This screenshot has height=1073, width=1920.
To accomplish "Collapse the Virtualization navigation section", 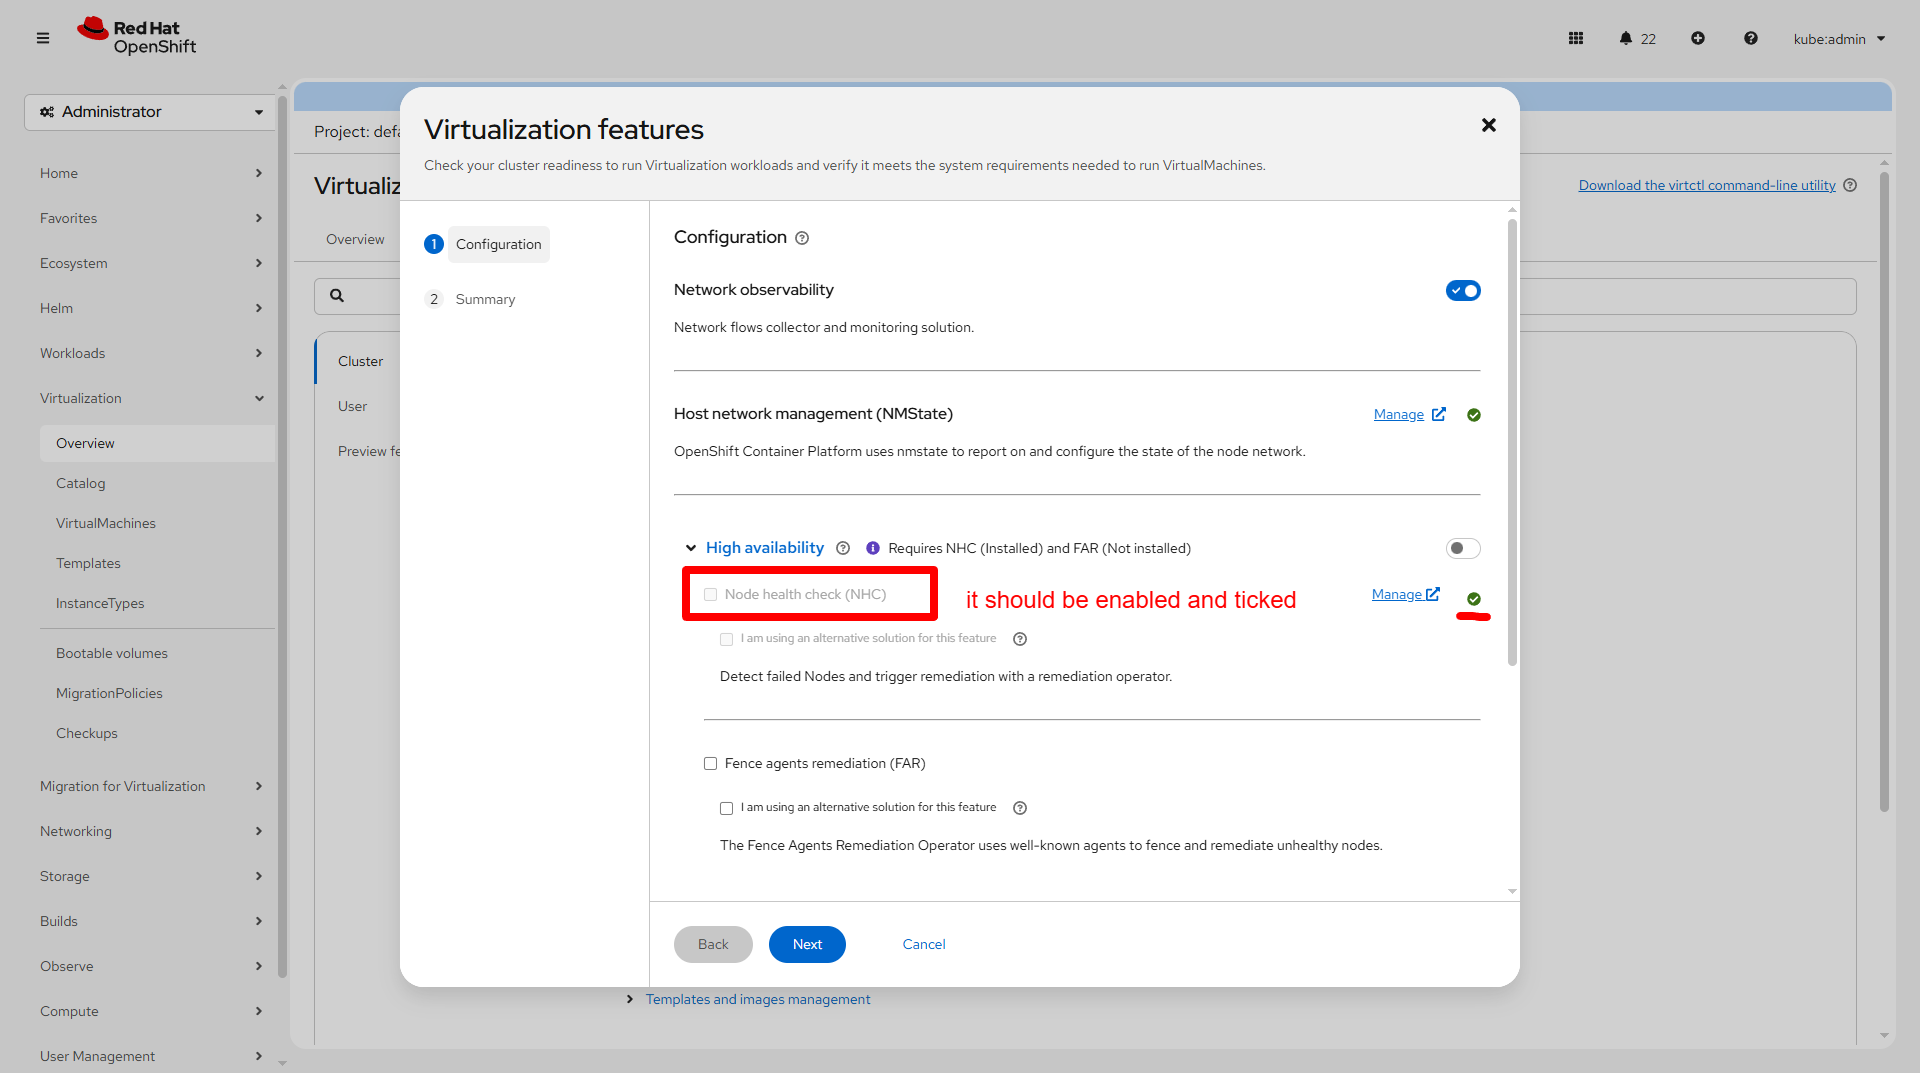I will [x=151, y=398].
